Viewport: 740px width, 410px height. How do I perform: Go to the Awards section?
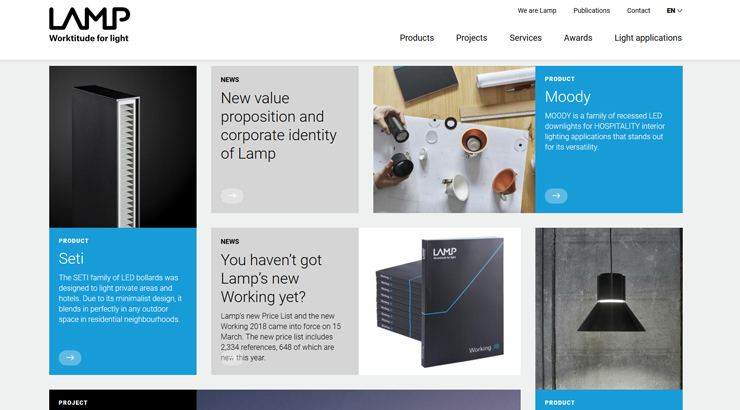(x=578, y=38)
